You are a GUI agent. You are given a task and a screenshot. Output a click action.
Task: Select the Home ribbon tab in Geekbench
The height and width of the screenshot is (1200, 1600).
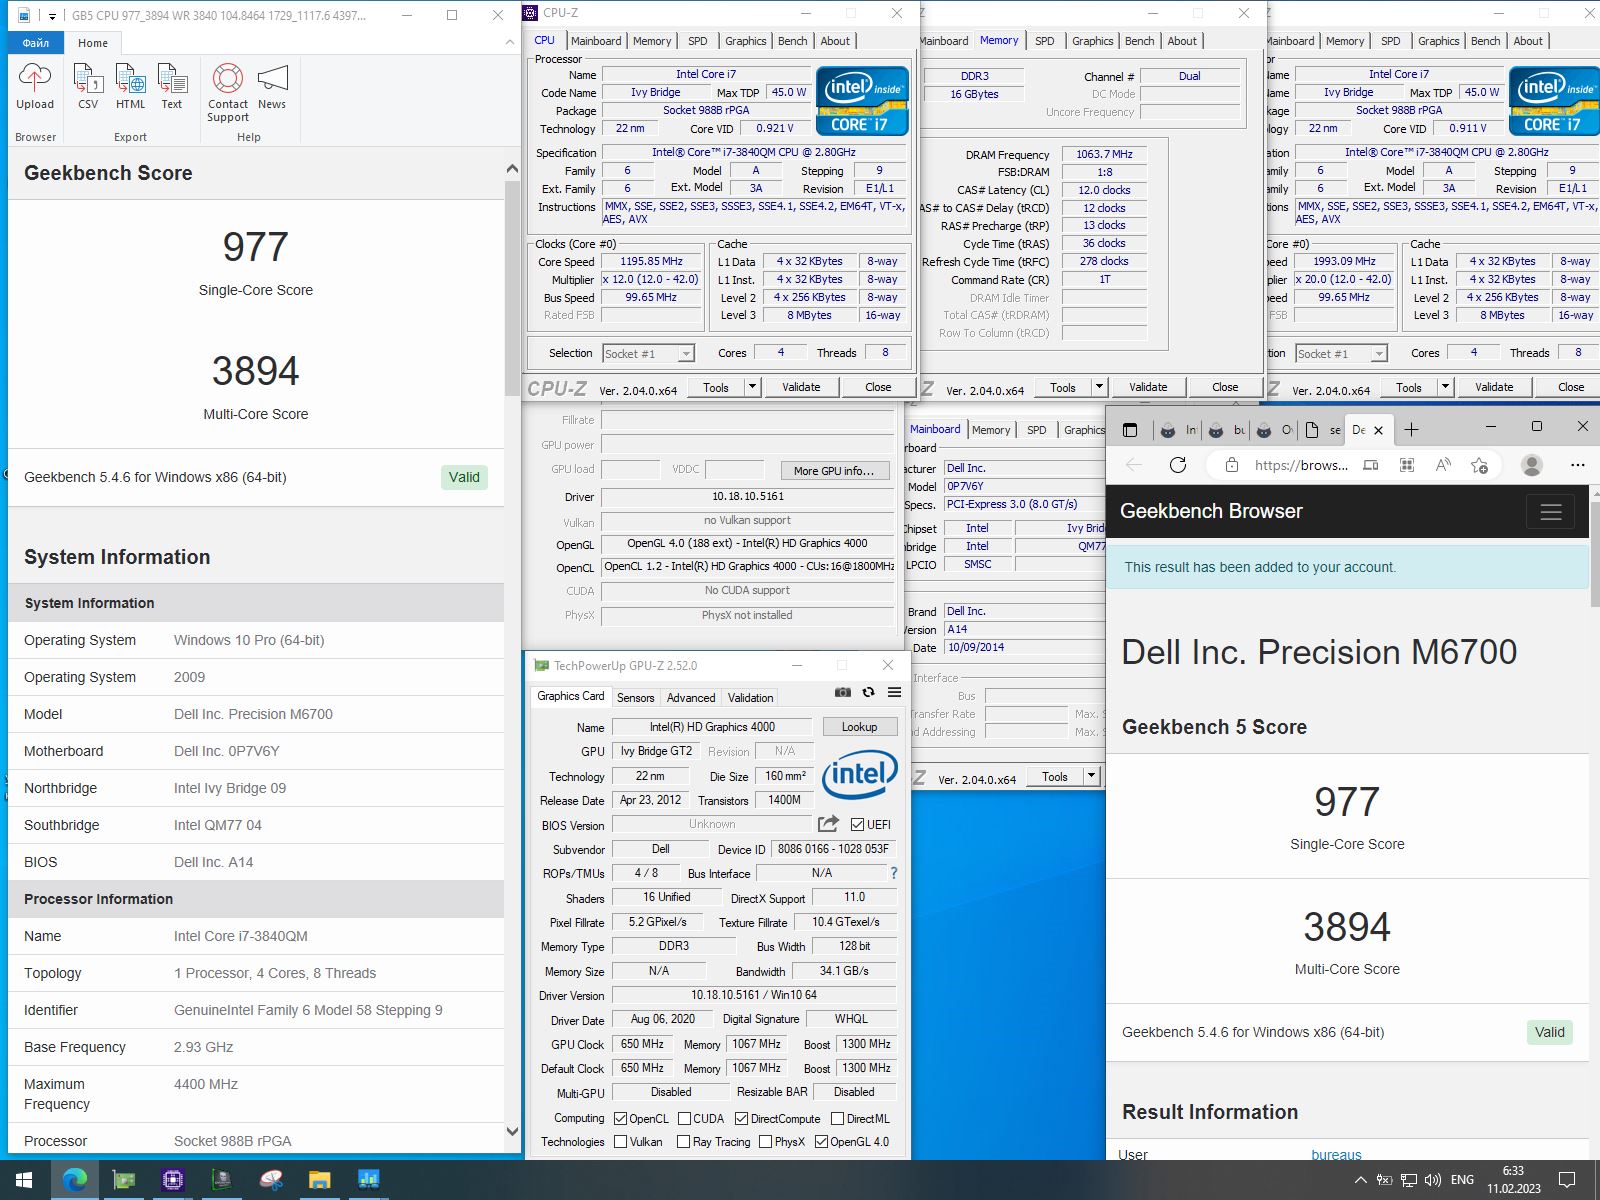point(92,43)
